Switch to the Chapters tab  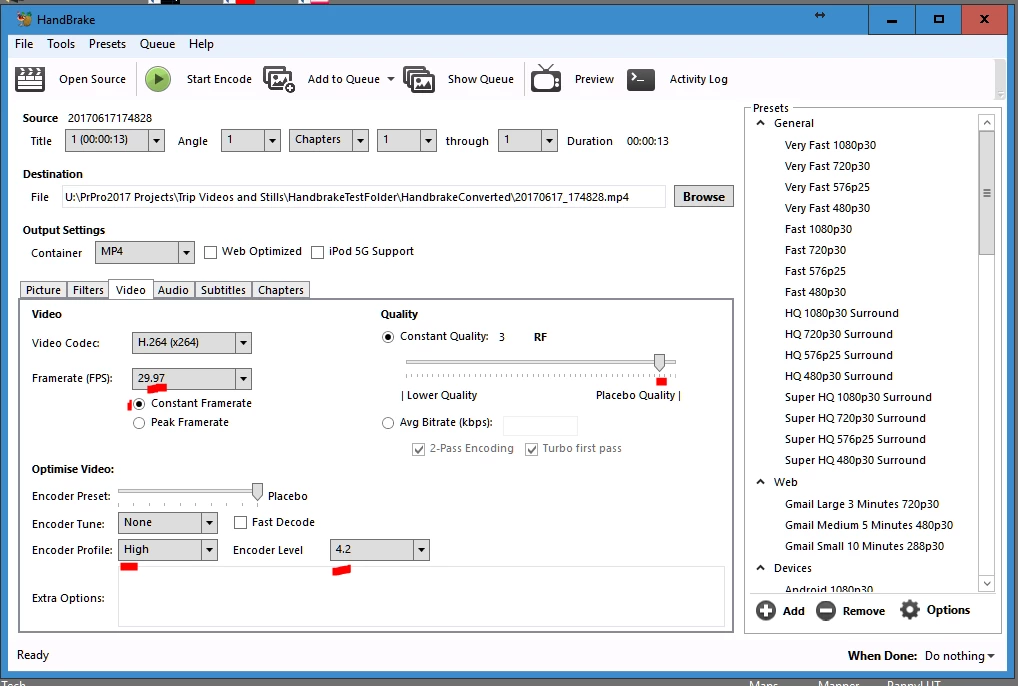(281, 290)
